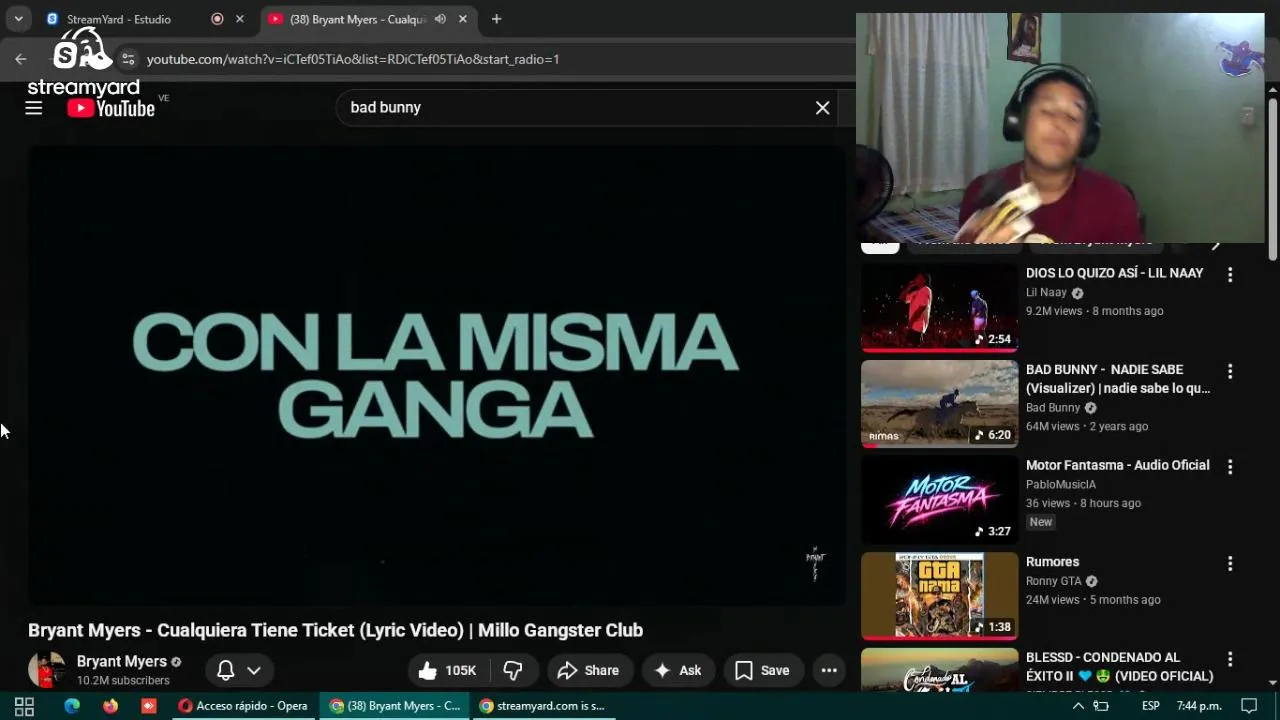Click the page vertical scrollbar
Screen dimensions: 1280x720
coord(1272,180)
